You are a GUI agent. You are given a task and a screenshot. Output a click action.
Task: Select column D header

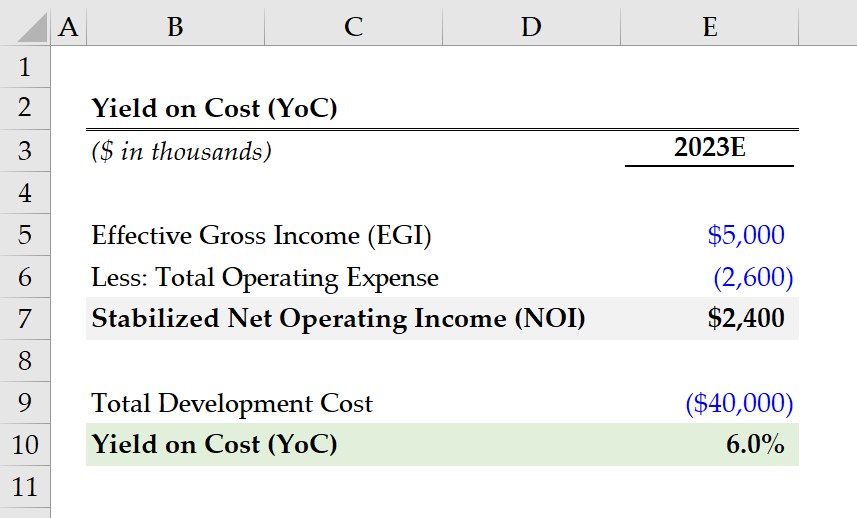(531, 27)
